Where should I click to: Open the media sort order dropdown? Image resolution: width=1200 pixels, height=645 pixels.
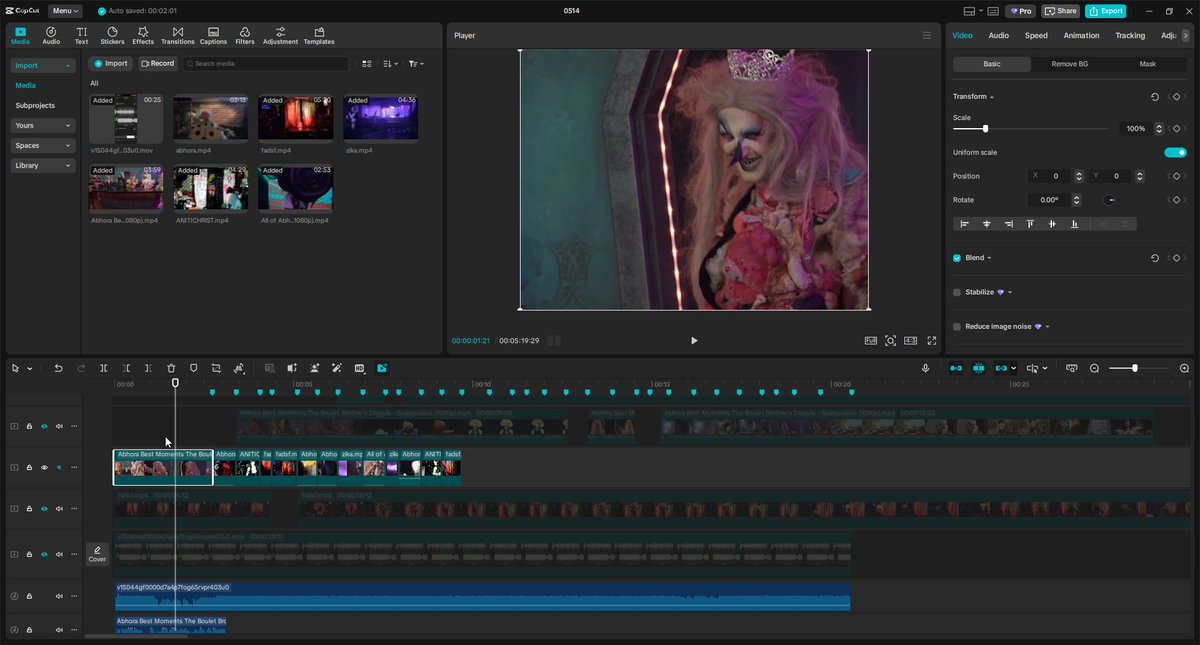tap(391, 63)
